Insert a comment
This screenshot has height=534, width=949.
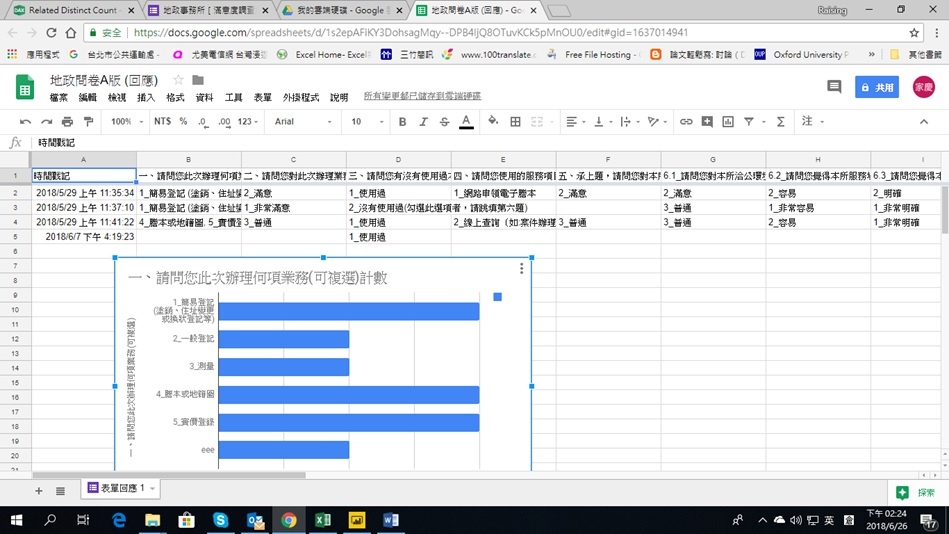(707, 122)
